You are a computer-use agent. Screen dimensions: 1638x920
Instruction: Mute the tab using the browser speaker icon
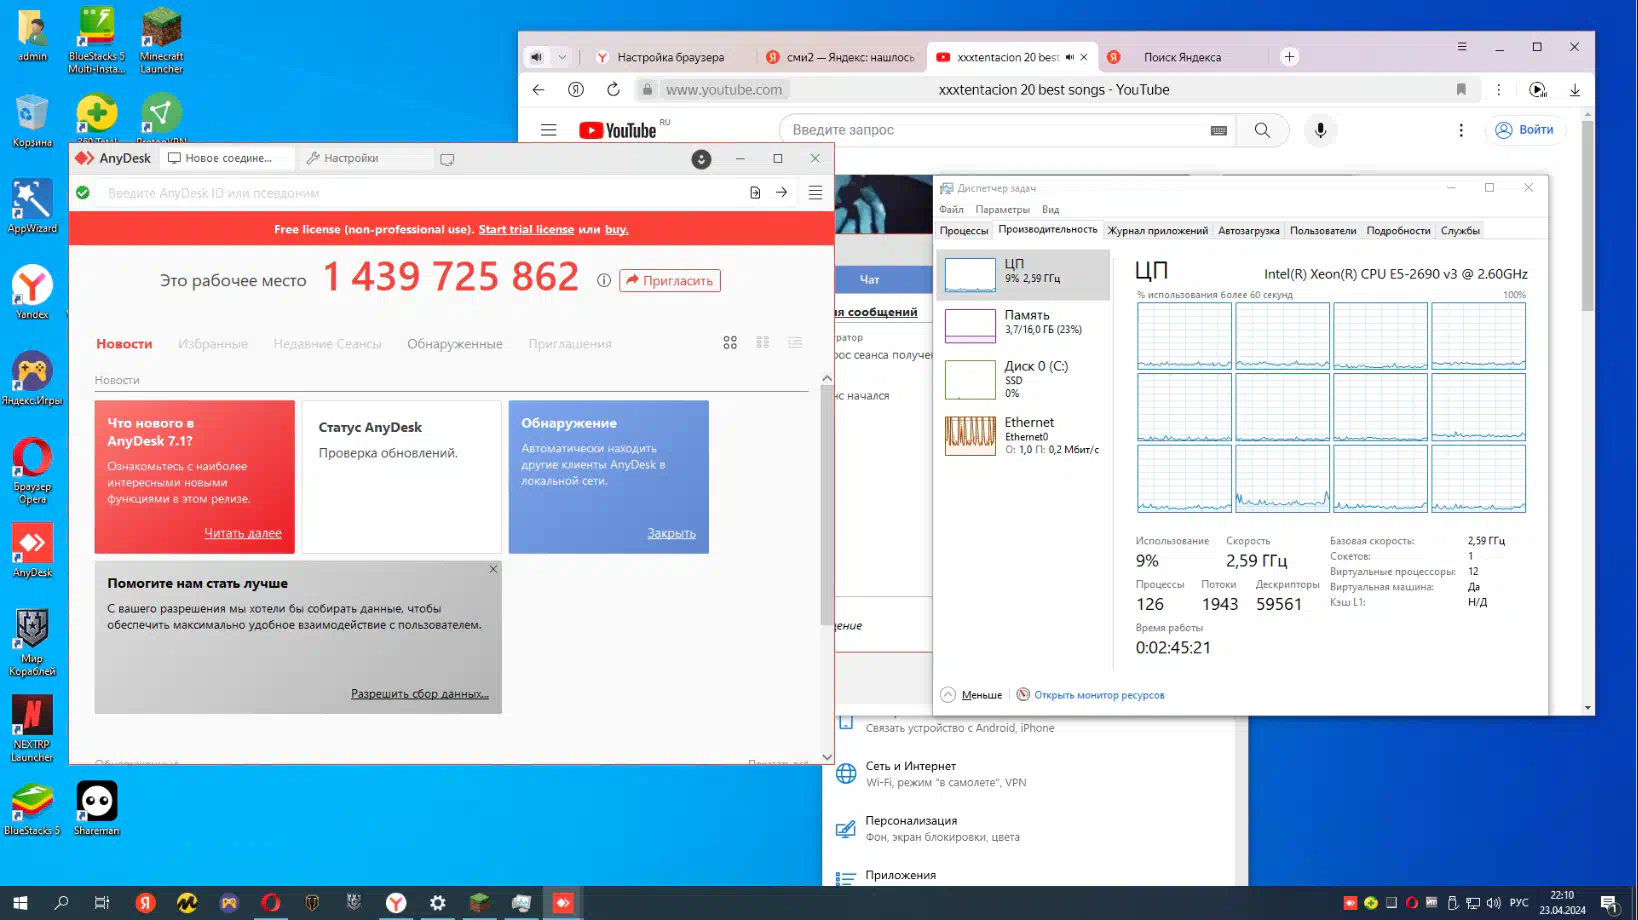(537, 57)
